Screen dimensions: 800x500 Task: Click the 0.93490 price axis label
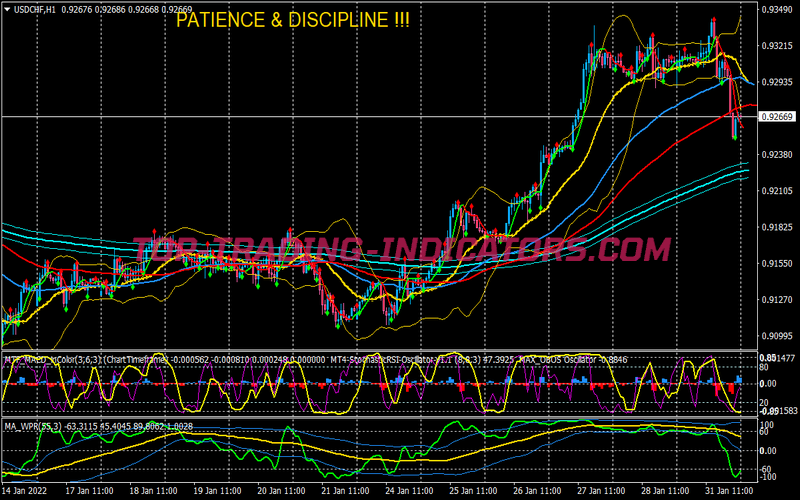click(x=777, y=10)
